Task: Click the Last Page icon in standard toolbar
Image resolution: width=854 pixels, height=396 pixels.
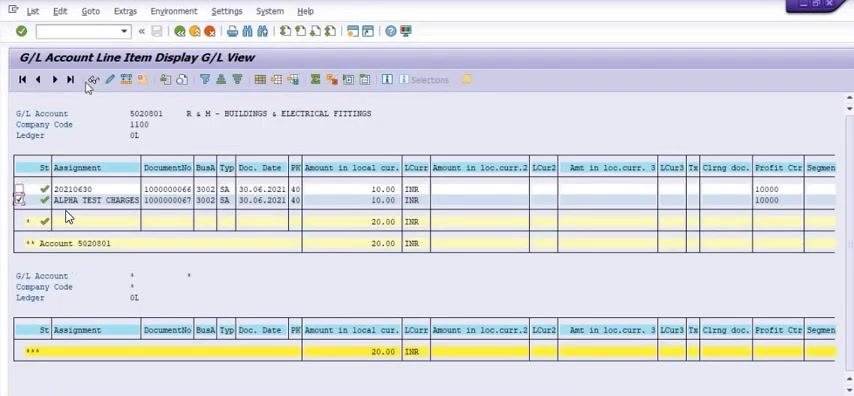Action: [330, 32]
